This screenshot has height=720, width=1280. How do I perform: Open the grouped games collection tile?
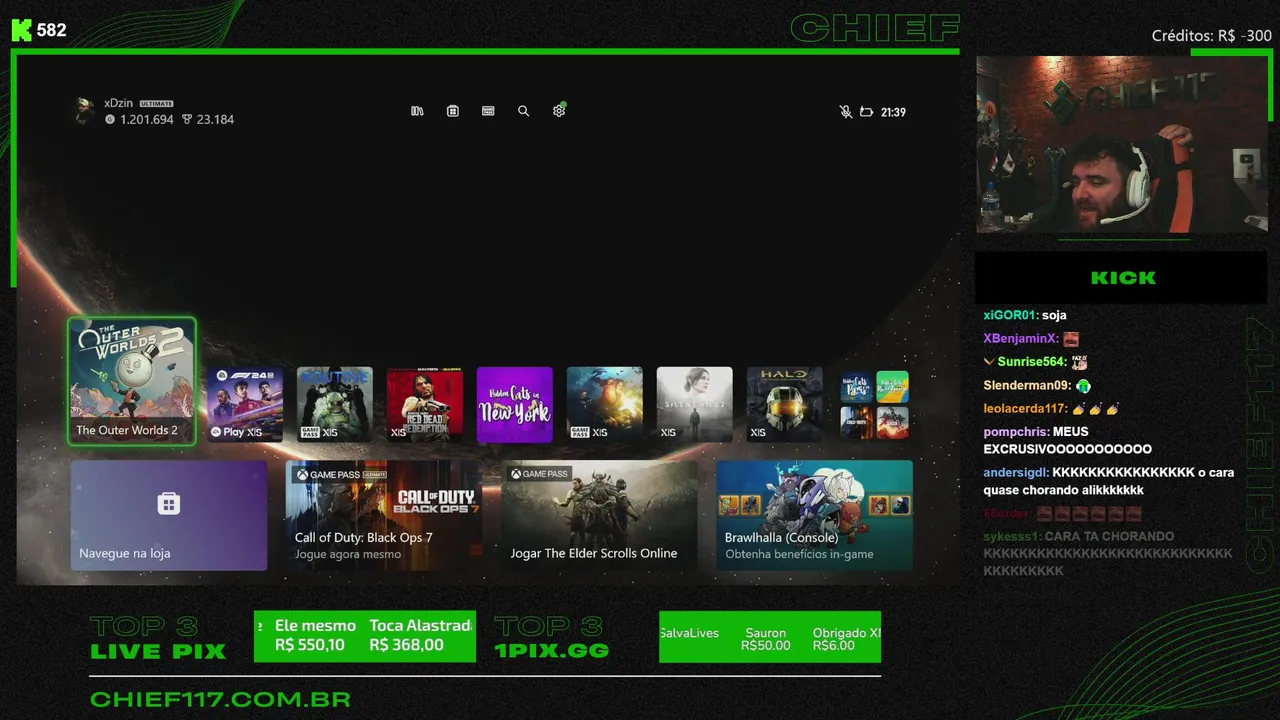pyautogui.click(x=875, y=404)
